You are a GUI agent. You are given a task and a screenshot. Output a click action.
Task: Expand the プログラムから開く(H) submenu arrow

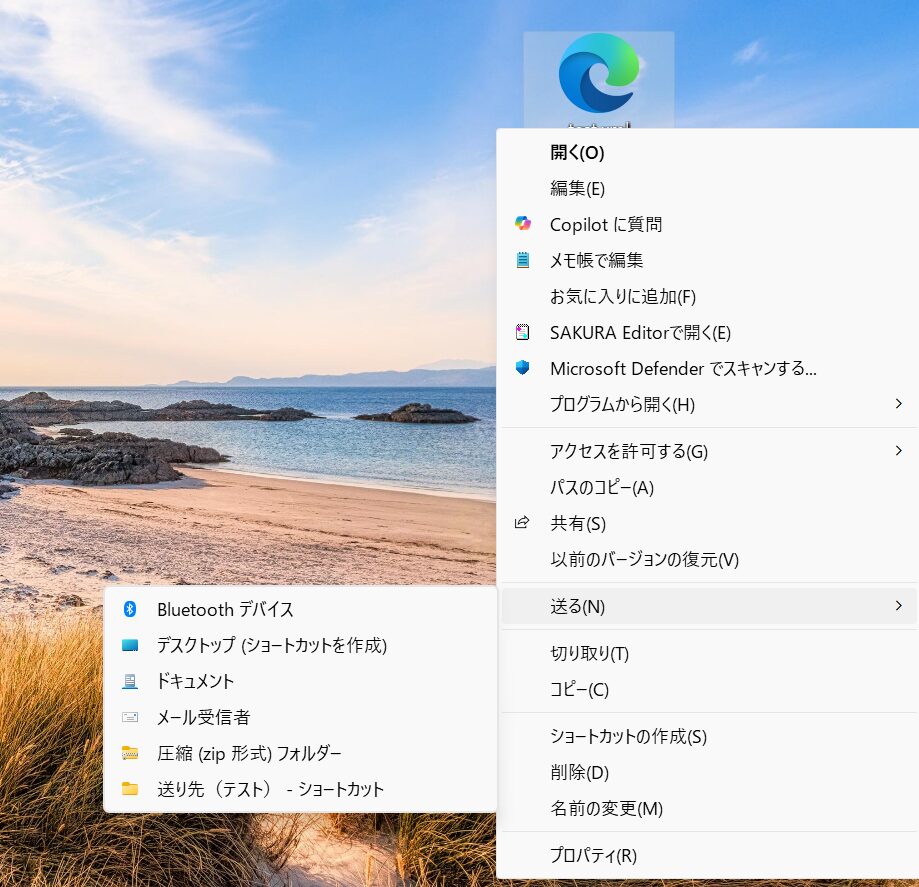(x=898, y=403)
